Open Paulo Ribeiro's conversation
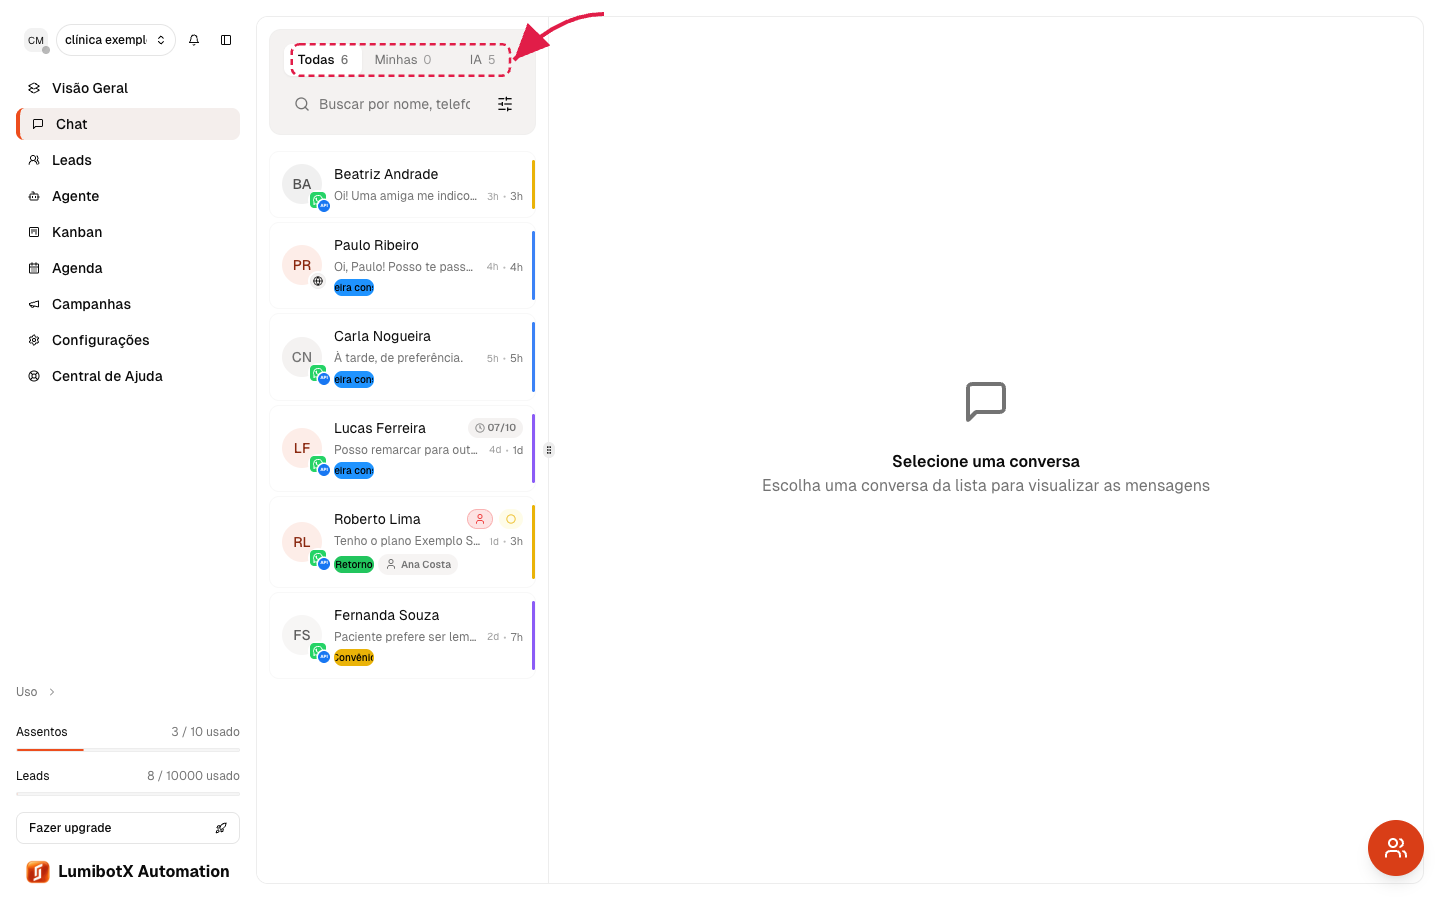The image size is (1440, 900). (402, 265)
